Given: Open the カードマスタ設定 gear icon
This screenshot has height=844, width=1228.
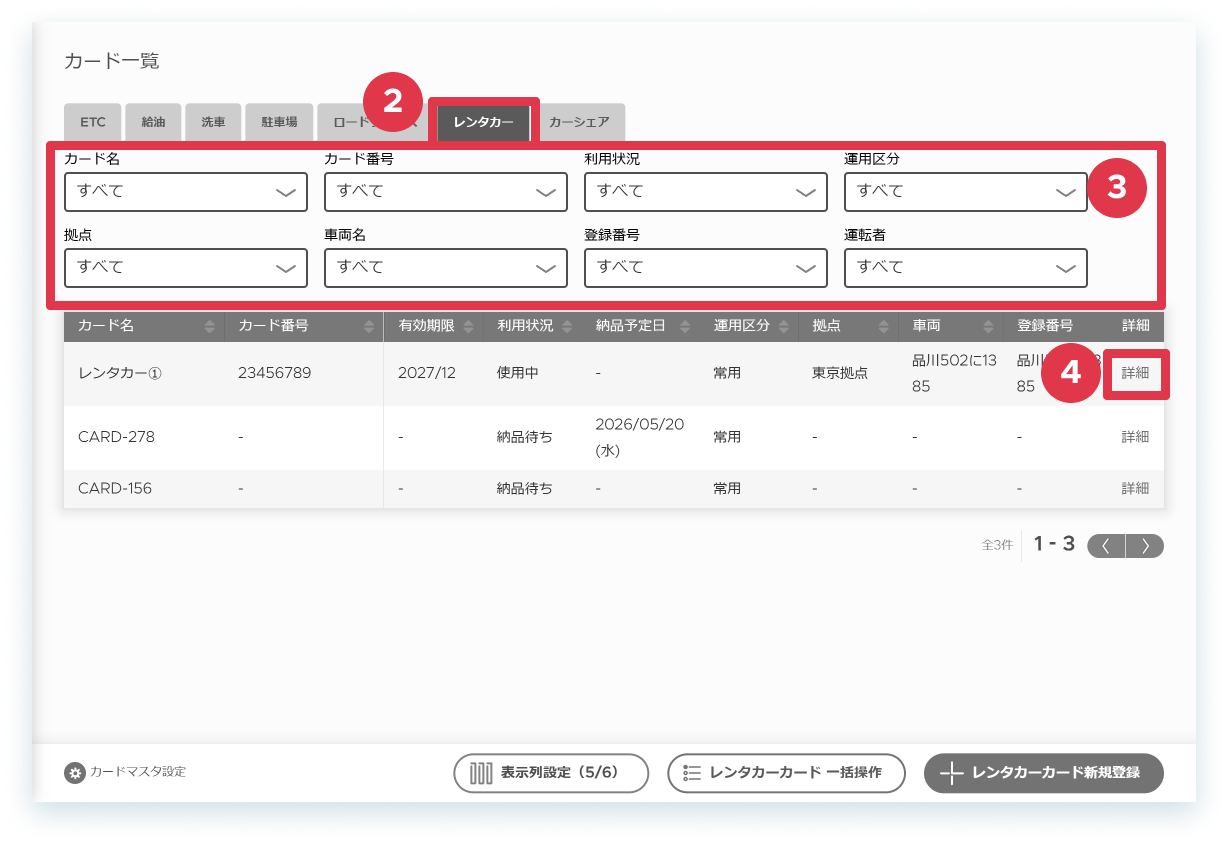Looking at the screenshot, I should [74, 773].
